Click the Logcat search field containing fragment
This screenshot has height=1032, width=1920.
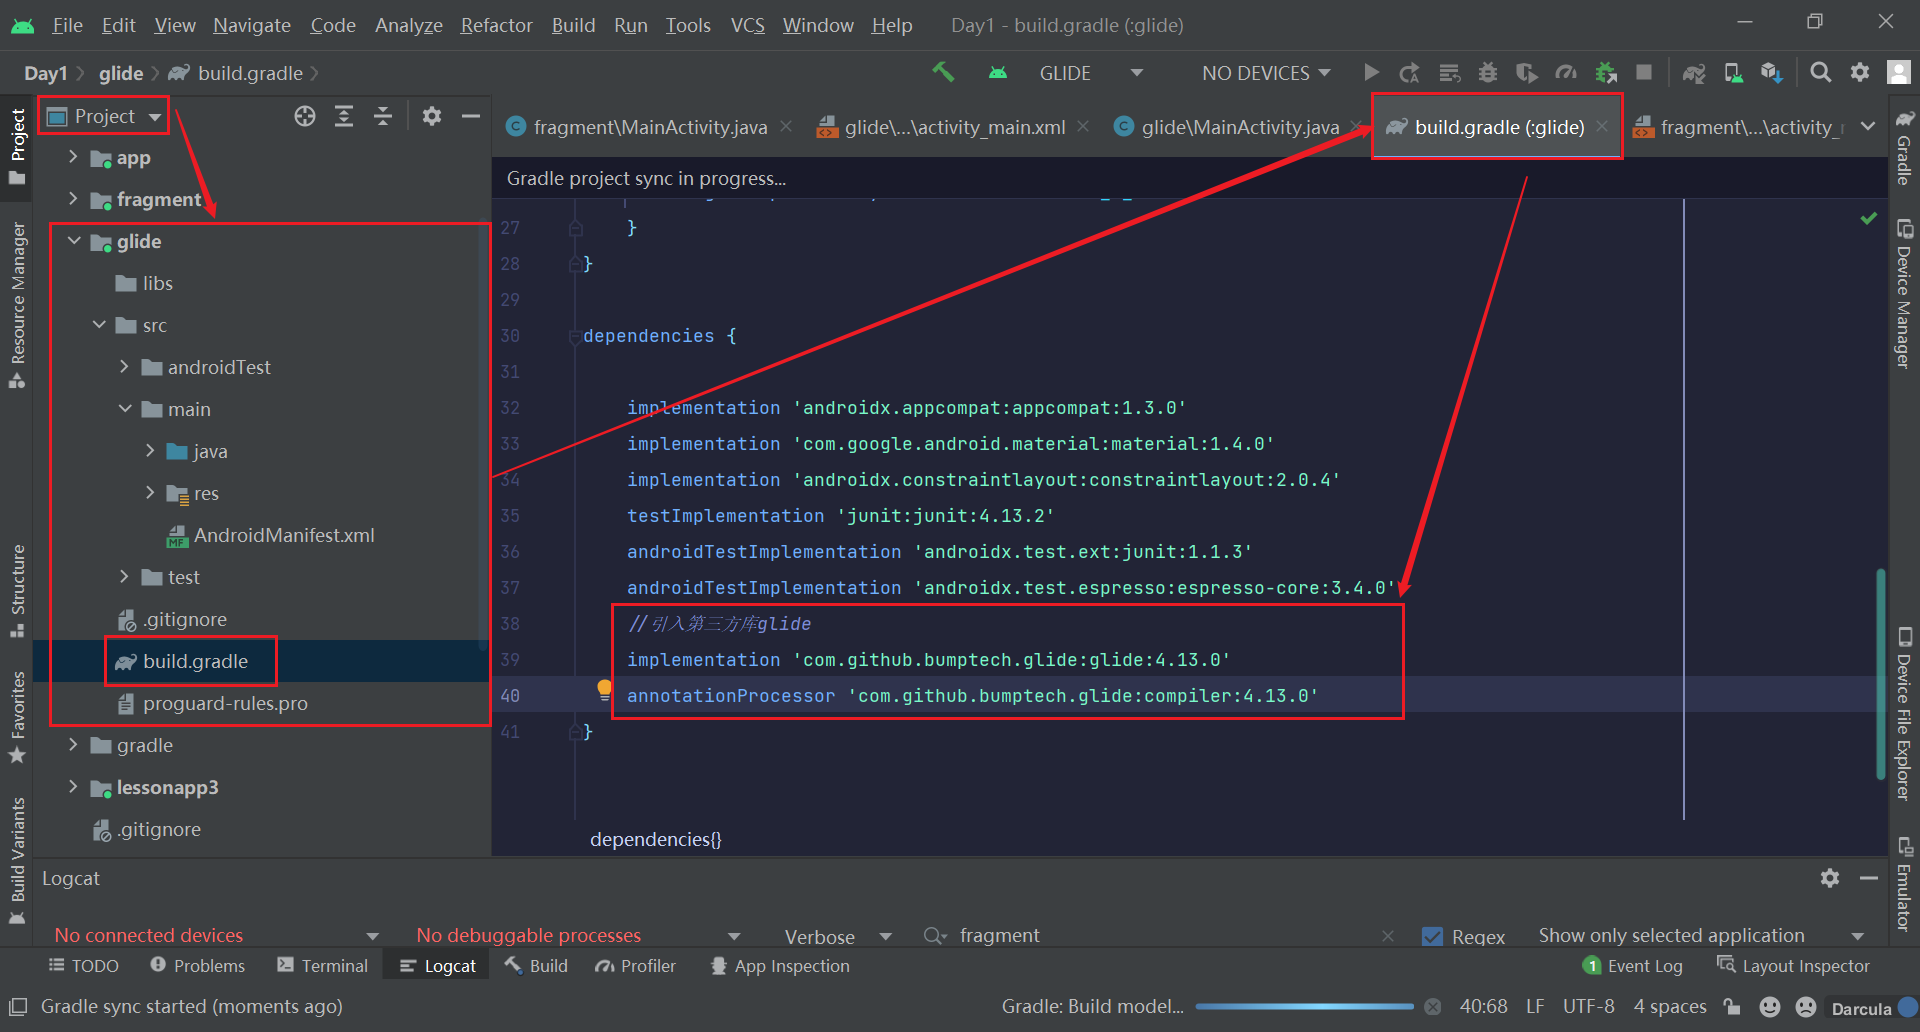[x=1160, y=936]
